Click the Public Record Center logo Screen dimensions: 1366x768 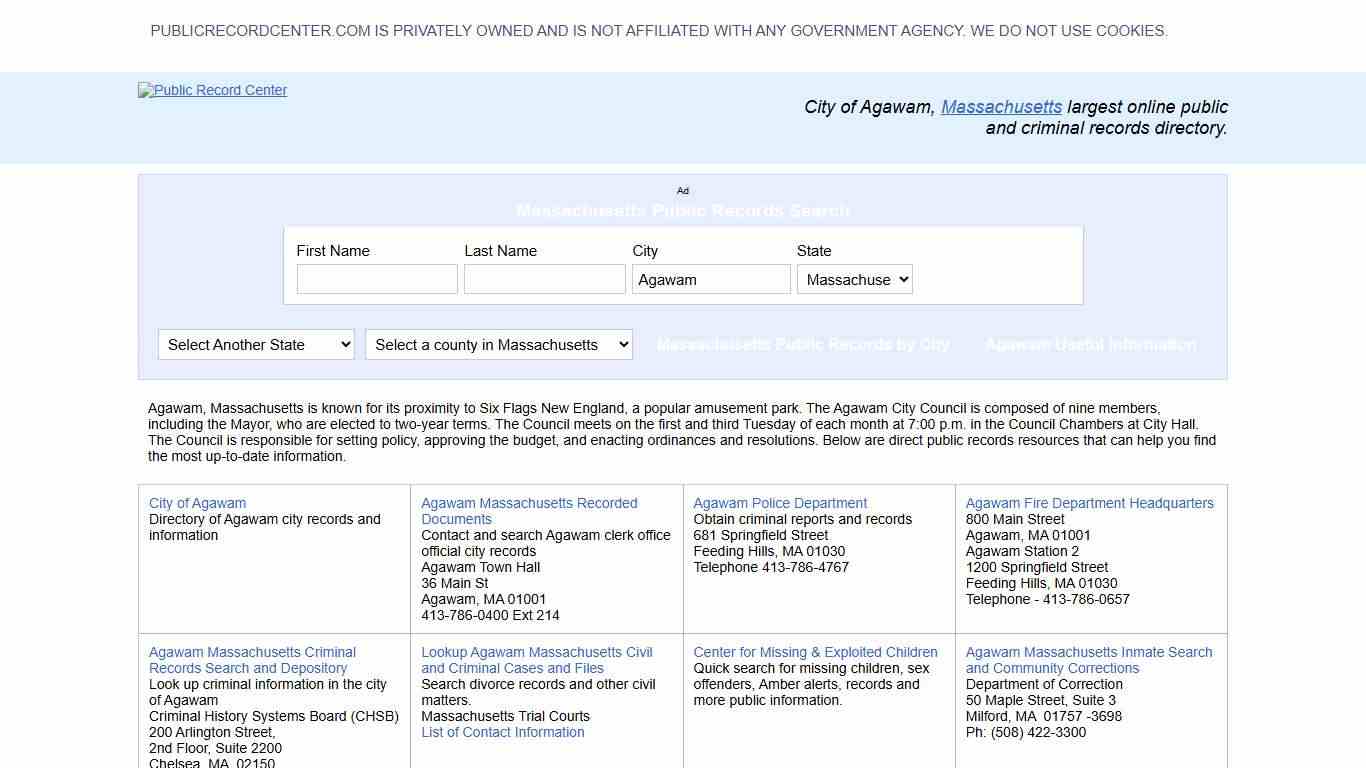212,90
